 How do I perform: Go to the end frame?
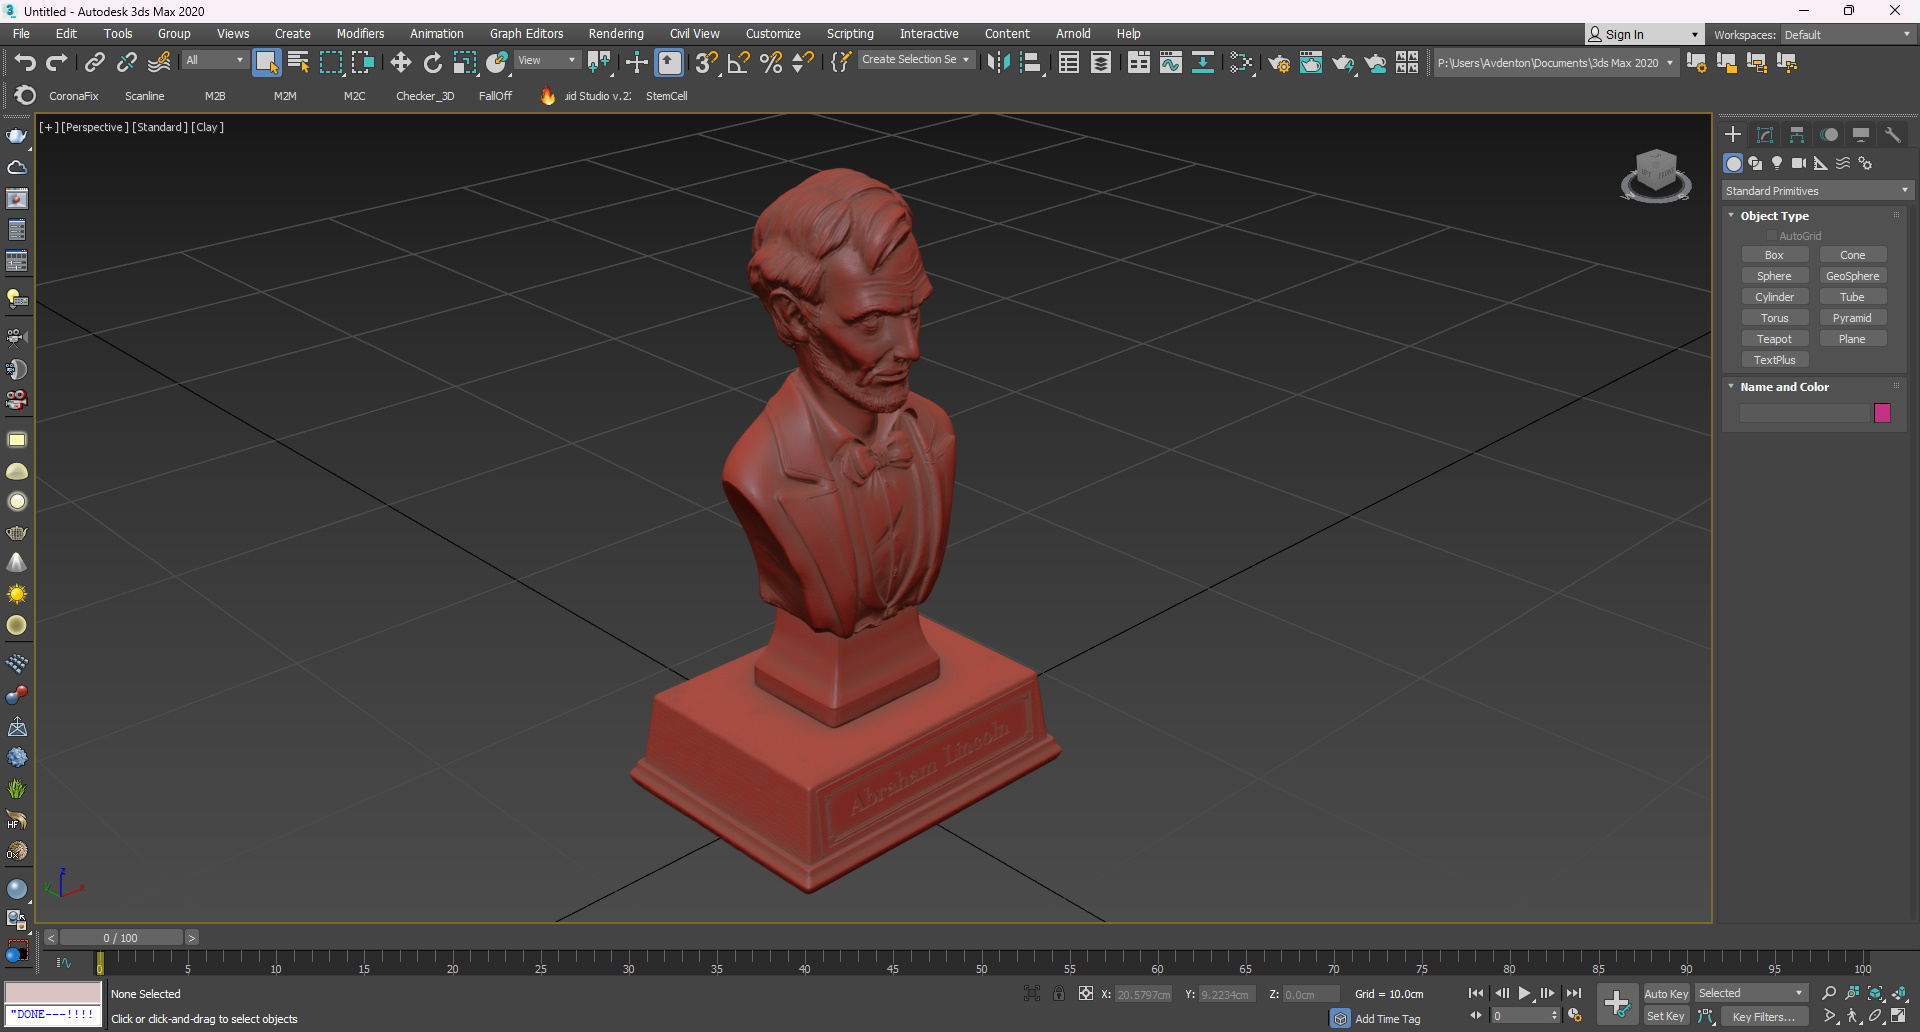pyautogui.click(x=1574, y=993)
